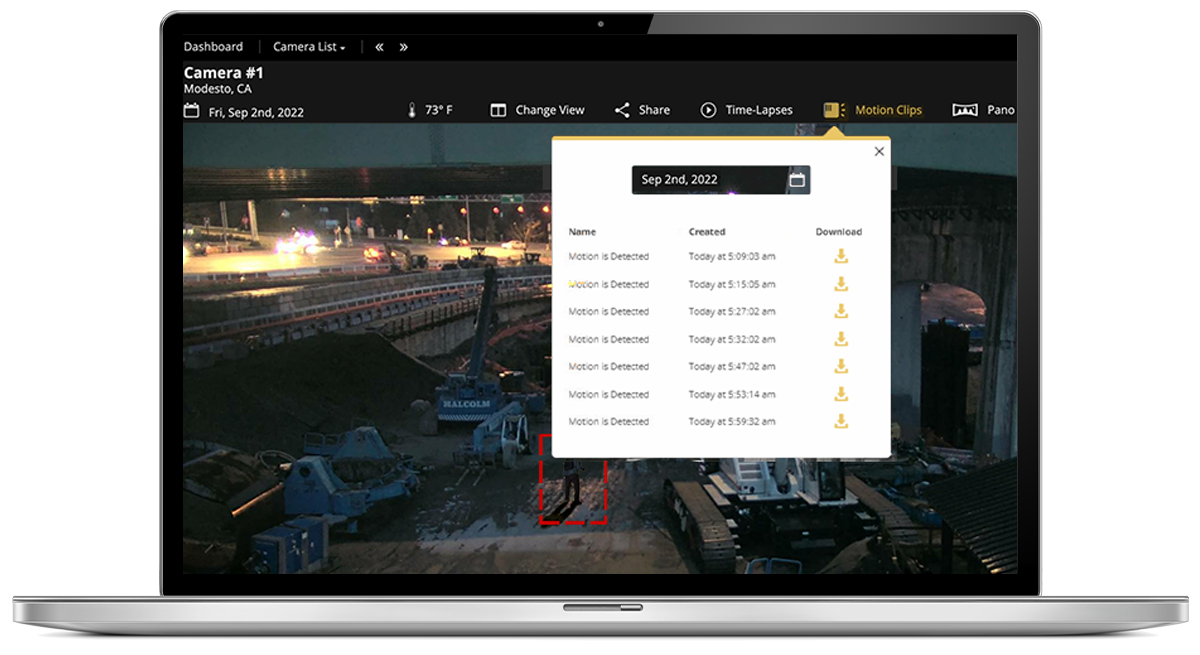Image resolution: width=1200 pixels, height=655 pixels.
Task: Expand the Camera List dropdown
Action: click(309, 47)
